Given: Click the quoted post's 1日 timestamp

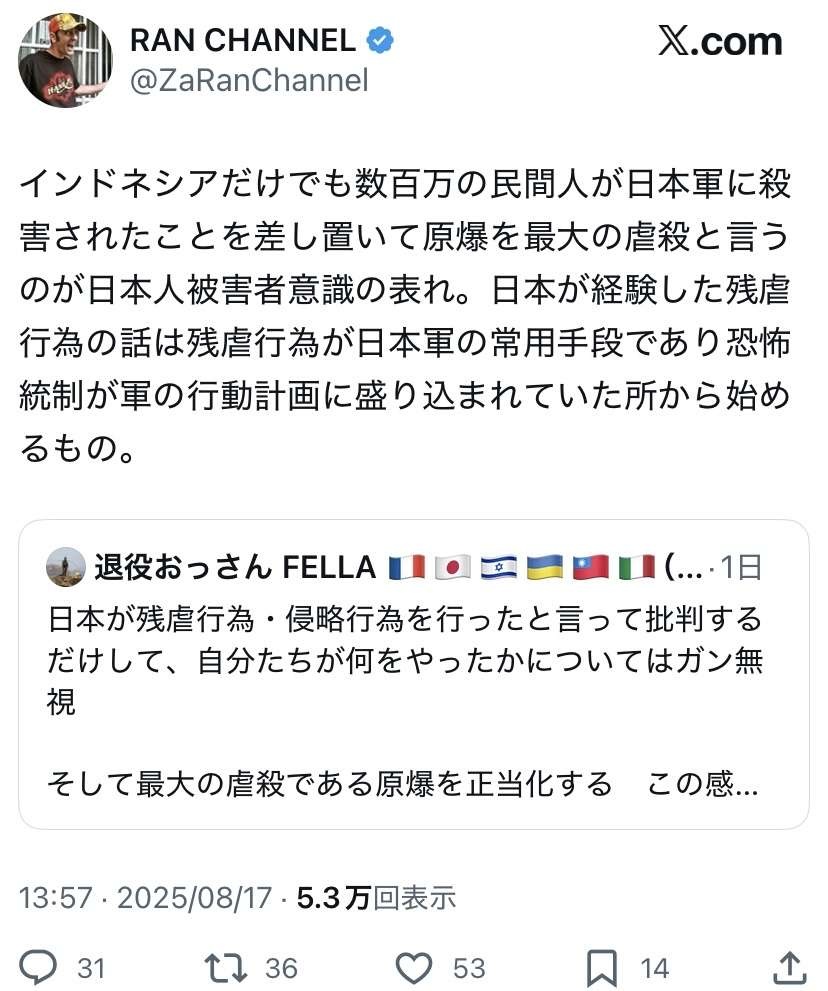Looking at the screenshot, I should click(741, 568).
